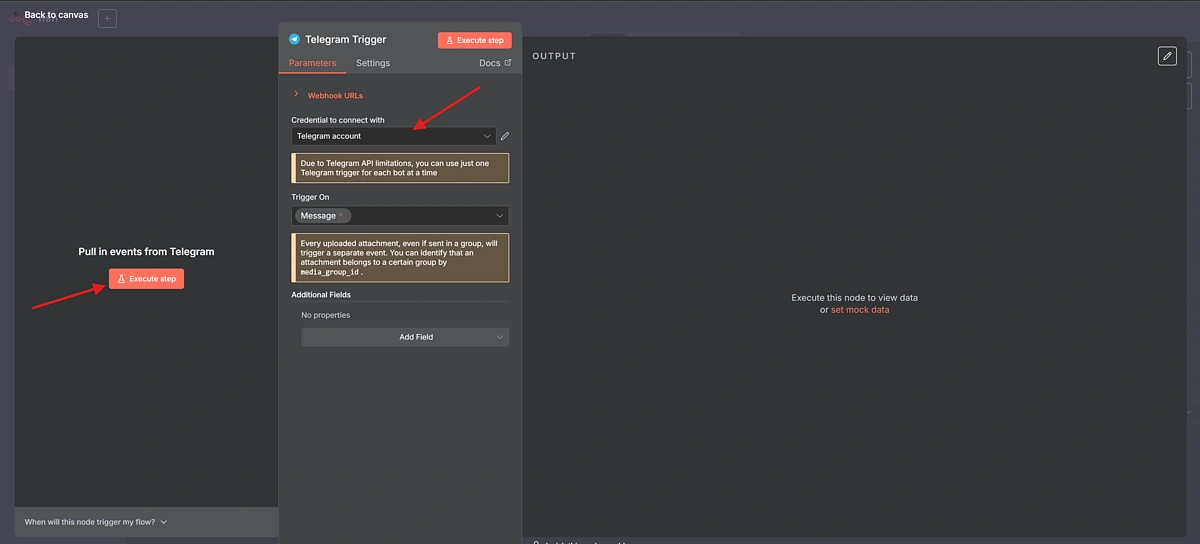Click the set mock data link
1200x544 pixels.
[x=859, y=310]
